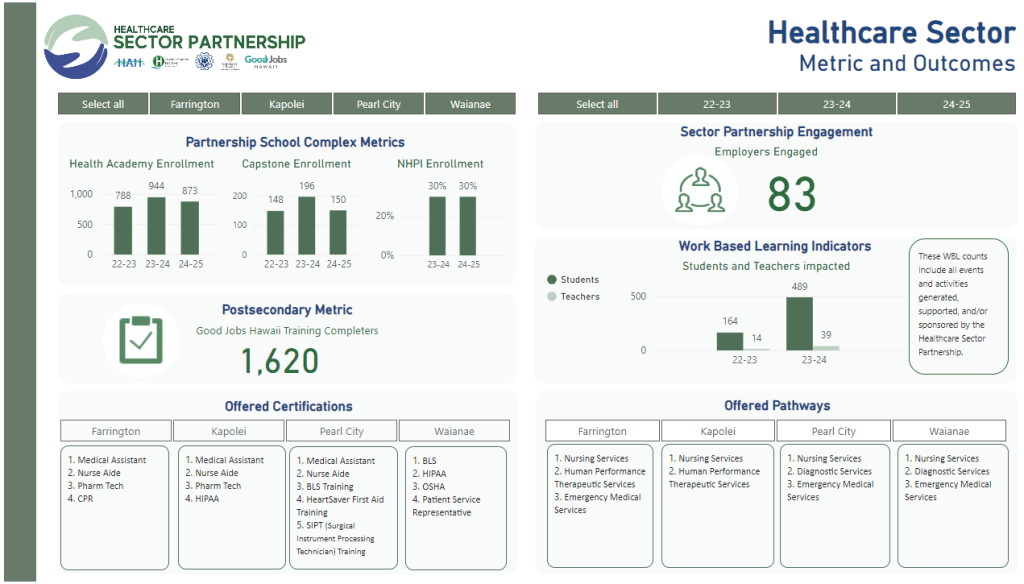Click 'HeartSaver First Aid Training' certification
This screenshot has width=1024, height=584.
pos(340,506)
